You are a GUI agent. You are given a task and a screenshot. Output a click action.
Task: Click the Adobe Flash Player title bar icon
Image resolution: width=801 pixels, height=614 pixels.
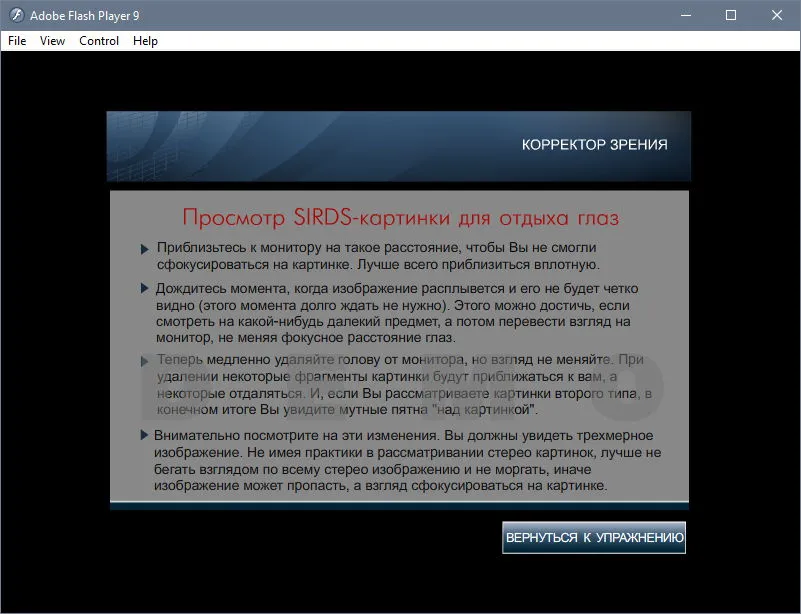(17, 15)
